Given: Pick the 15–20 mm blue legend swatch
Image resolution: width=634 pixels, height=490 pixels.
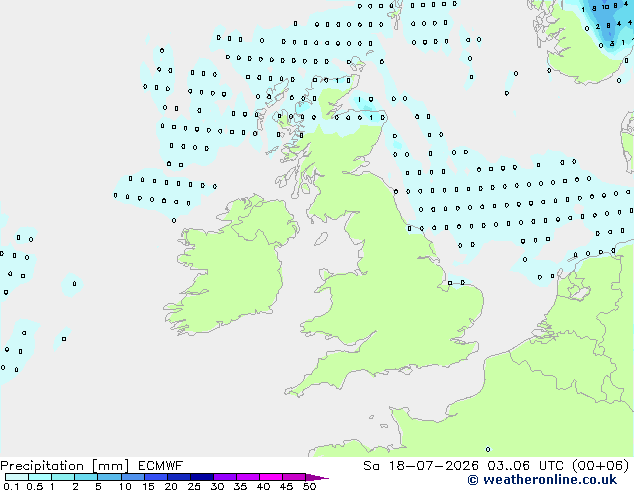Looking at the screenshot, I should (x=156, y=477).
